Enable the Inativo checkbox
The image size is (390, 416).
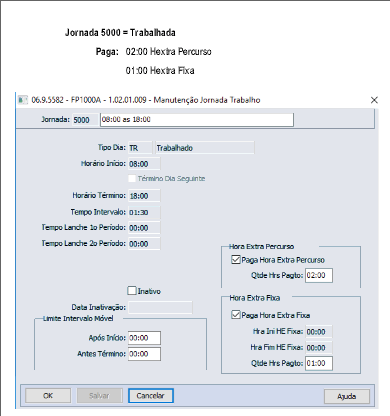[132, 291]
